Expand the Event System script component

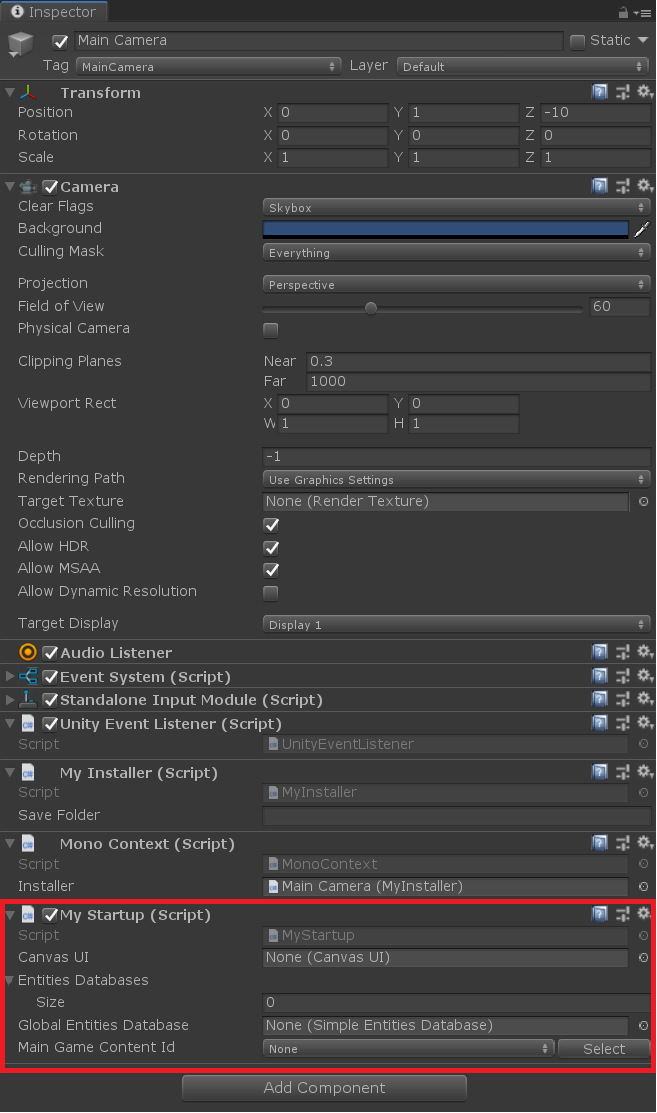(x=10, y=676)
